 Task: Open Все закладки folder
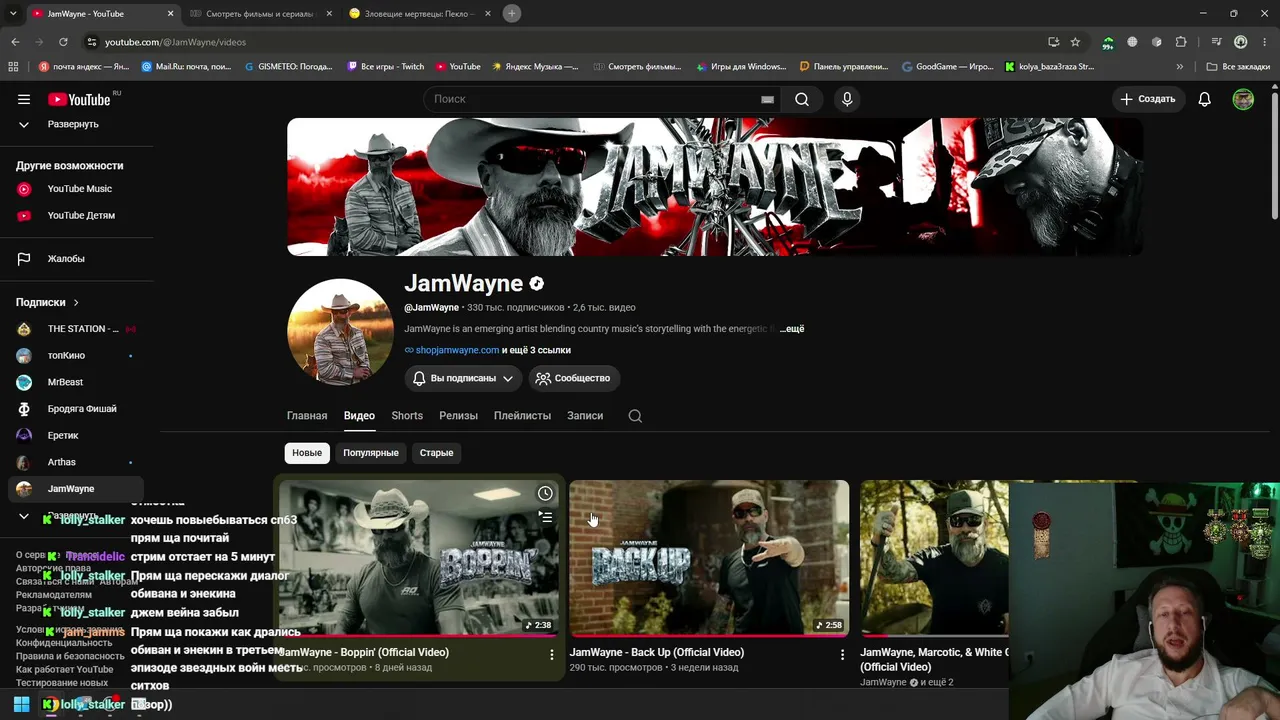[1238, 67]
